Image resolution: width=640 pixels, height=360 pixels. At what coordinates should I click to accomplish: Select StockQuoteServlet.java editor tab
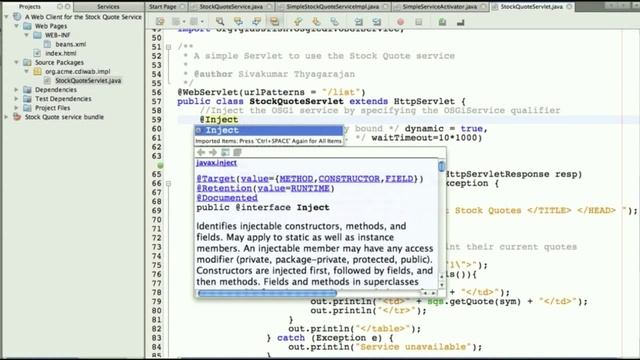(531, 7)
